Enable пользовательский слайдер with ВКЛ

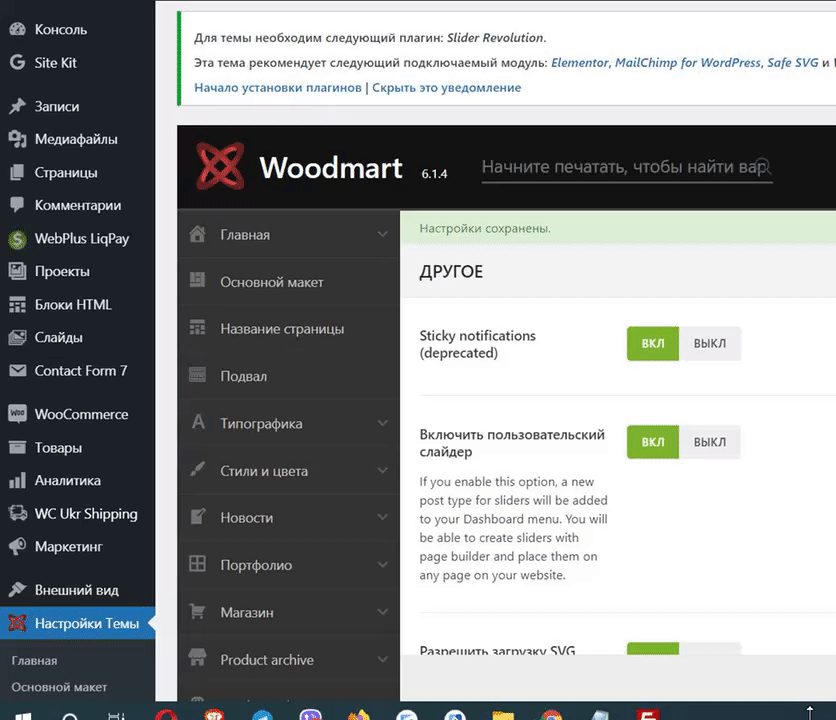653,442
